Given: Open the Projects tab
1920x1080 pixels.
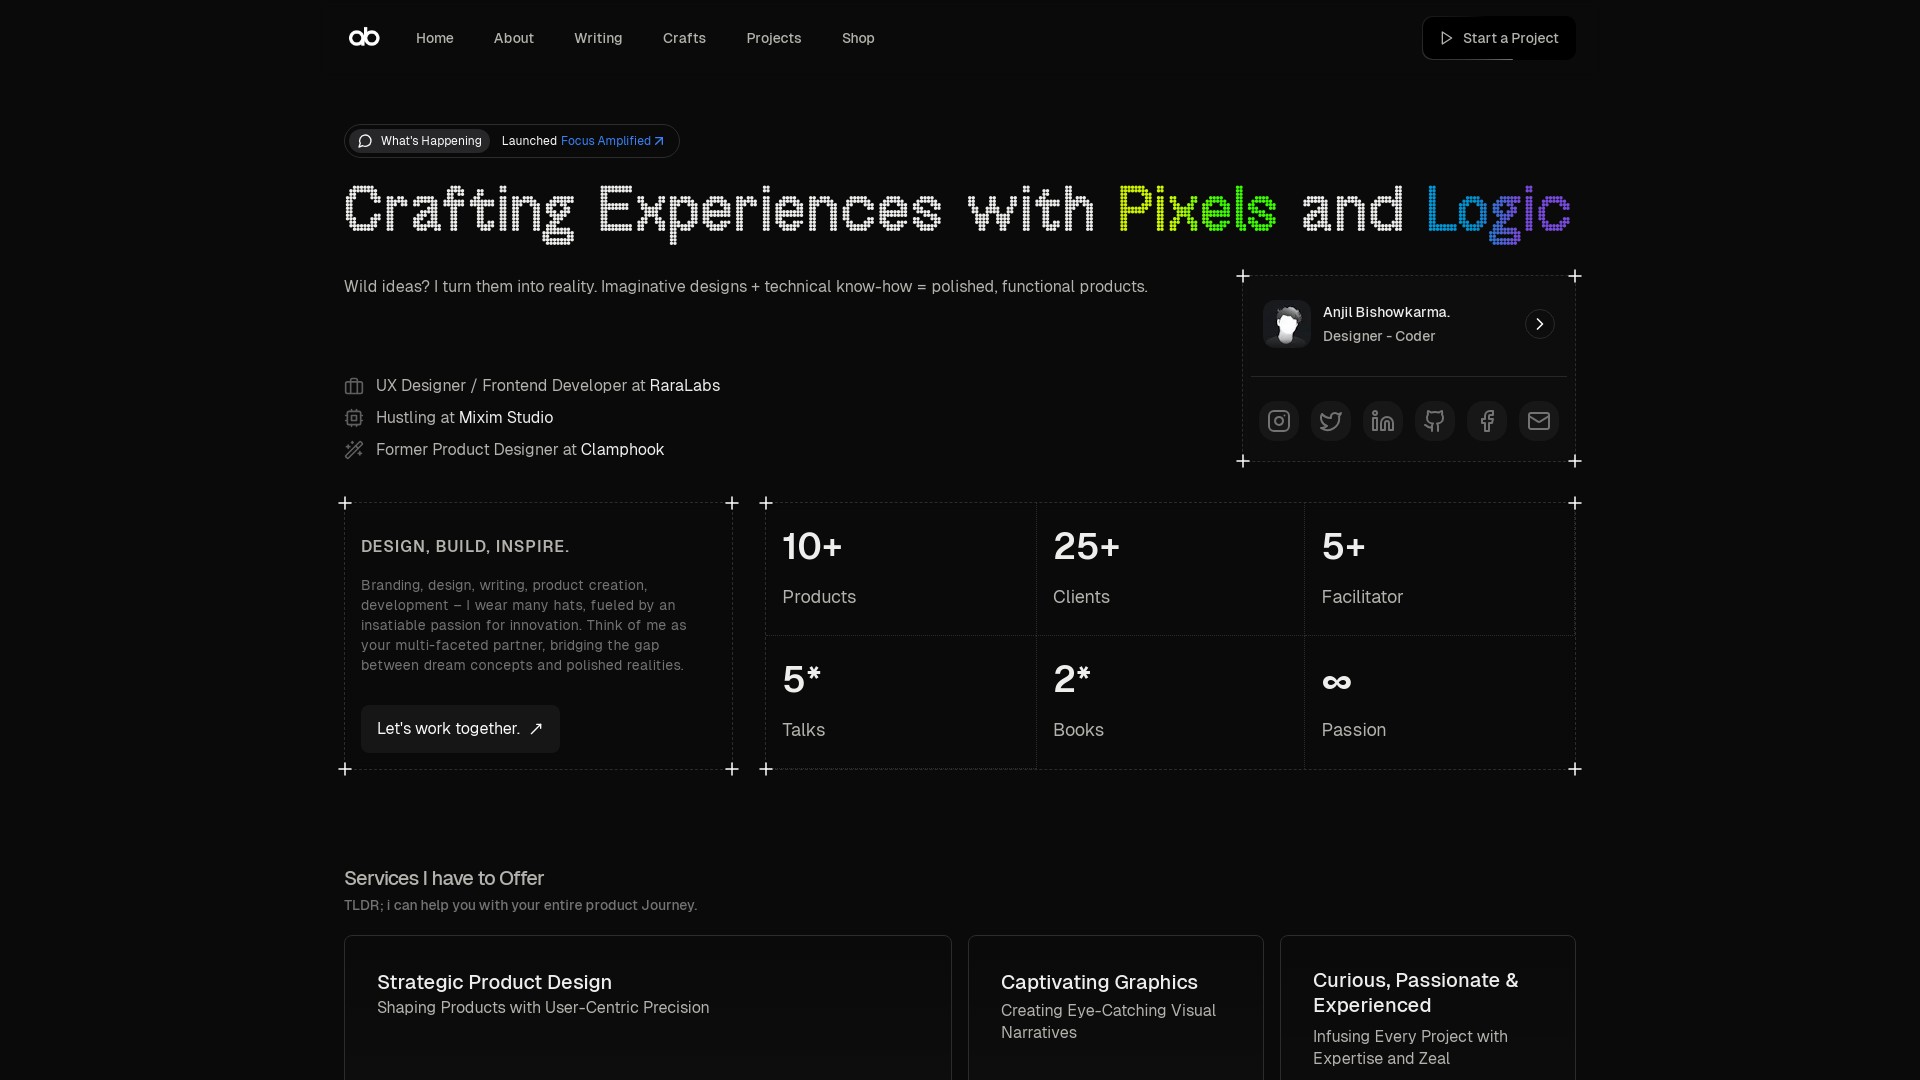Looking at the screenshot, I should 773,38.
